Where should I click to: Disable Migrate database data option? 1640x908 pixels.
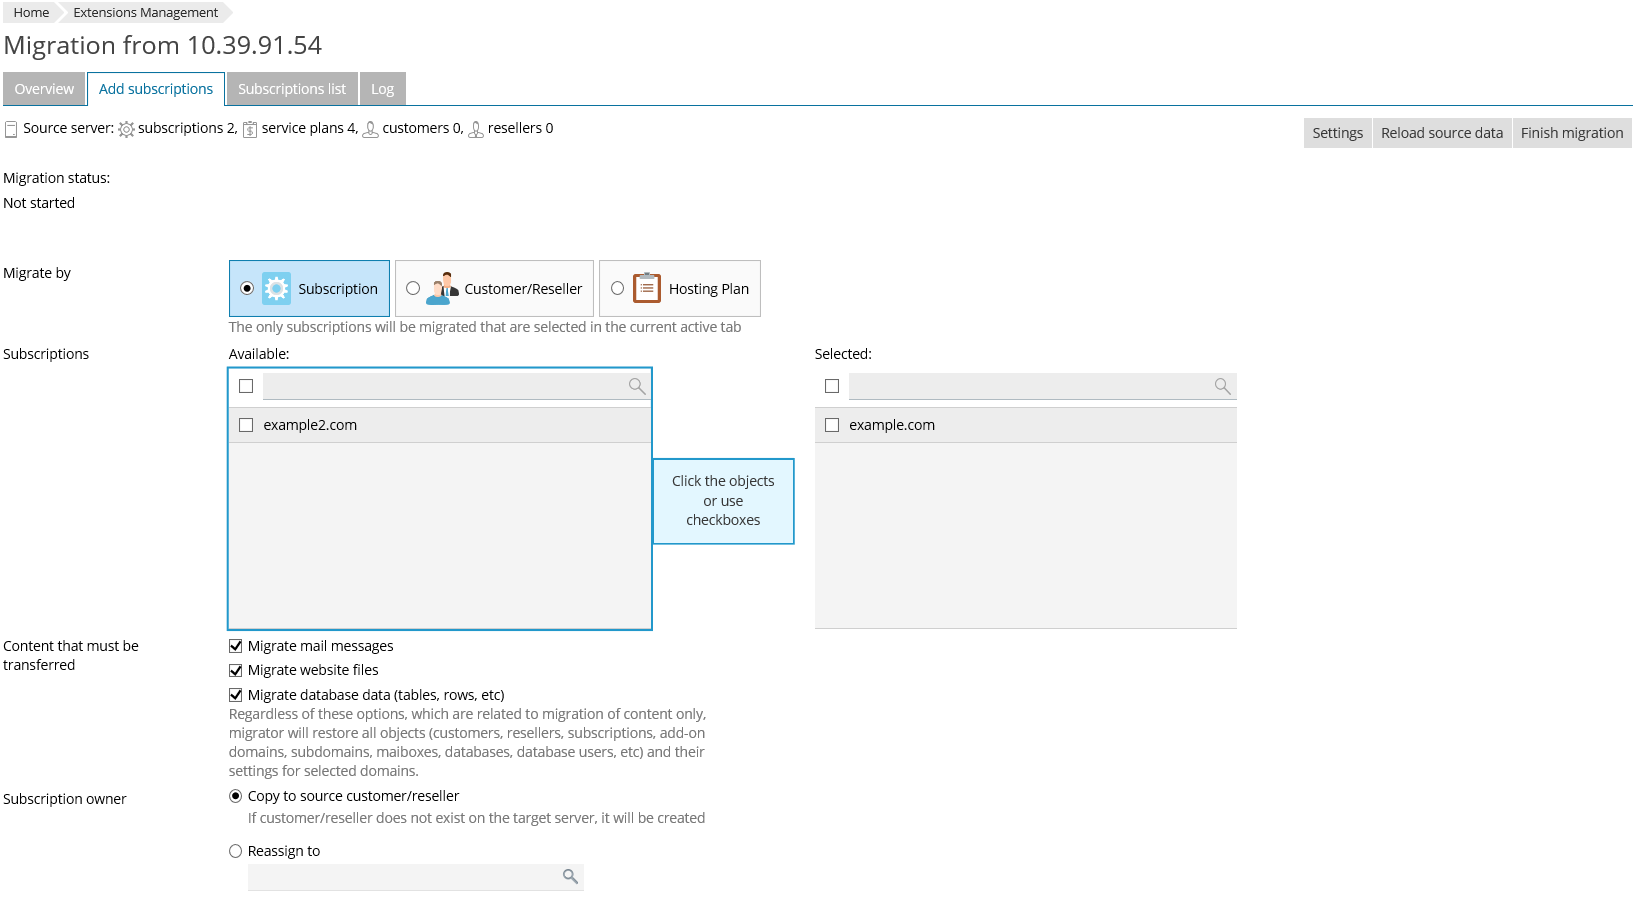pos(236,695)
